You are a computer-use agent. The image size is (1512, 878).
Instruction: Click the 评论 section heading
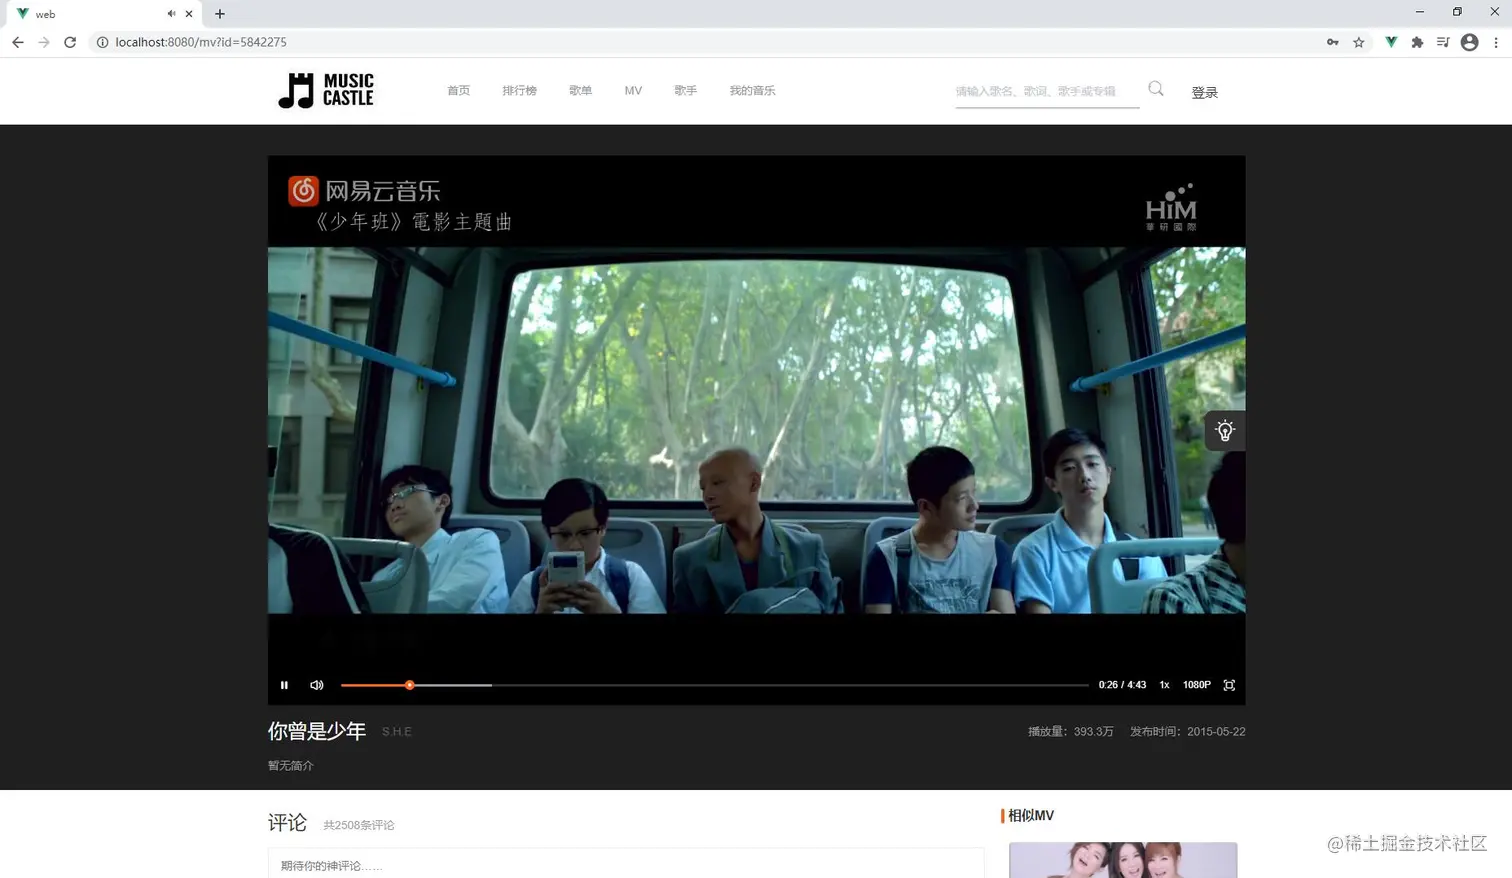pos(287,822)
